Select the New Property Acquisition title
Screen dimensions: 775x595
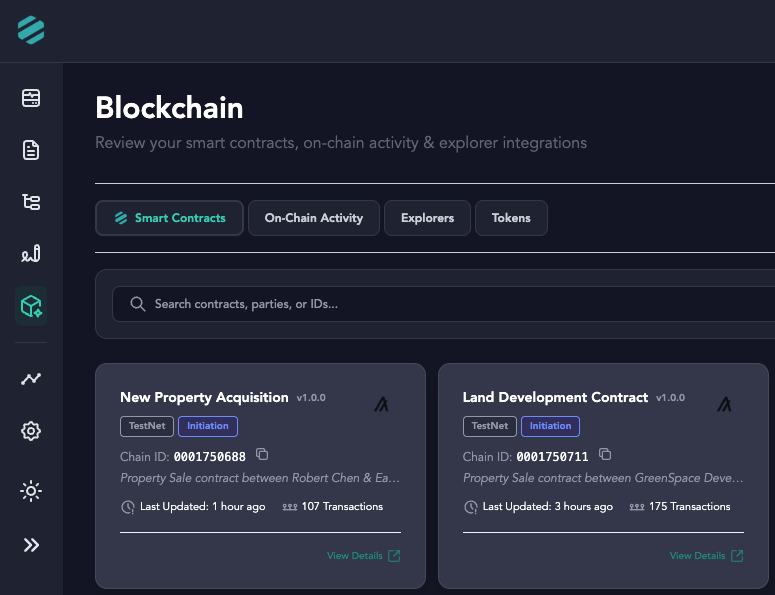(x=204, y=397)
